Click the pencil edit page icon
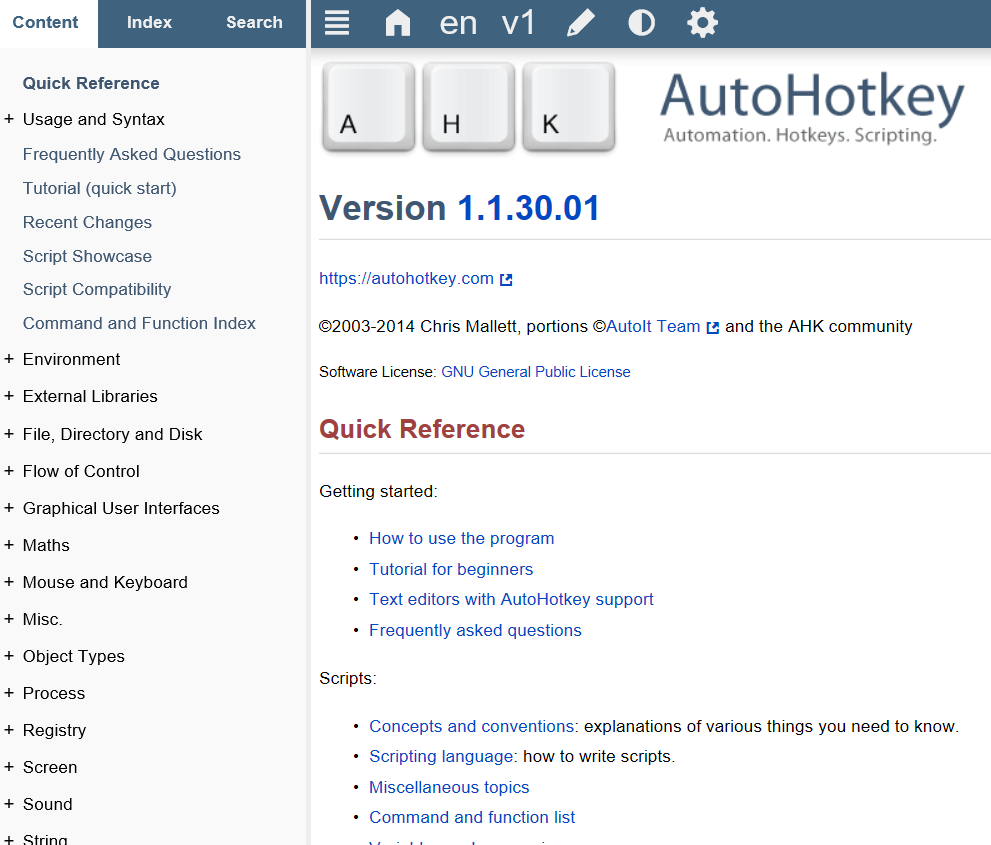Screen dimensions: 991x845 [580, 23]
